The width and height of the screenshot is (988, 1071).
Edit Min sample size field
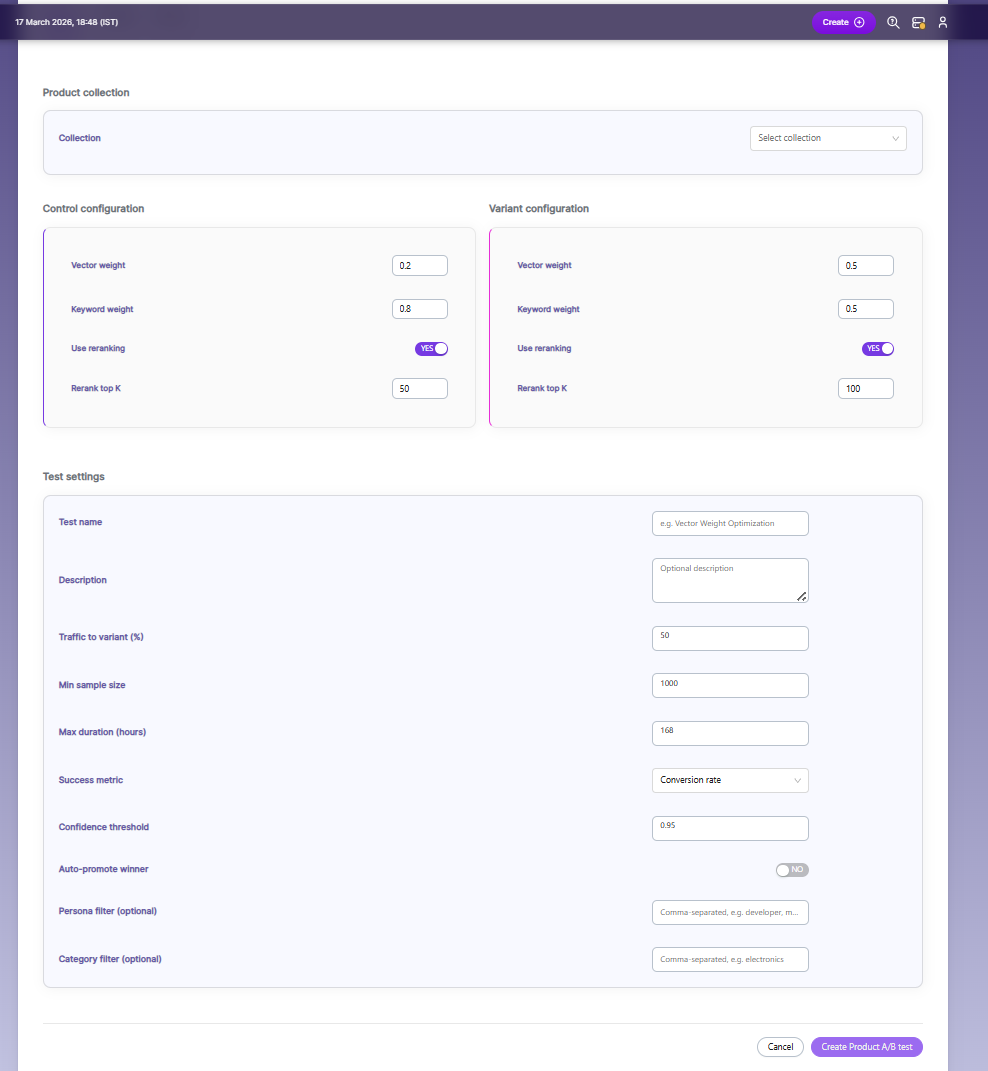click(x=730, y=685)
